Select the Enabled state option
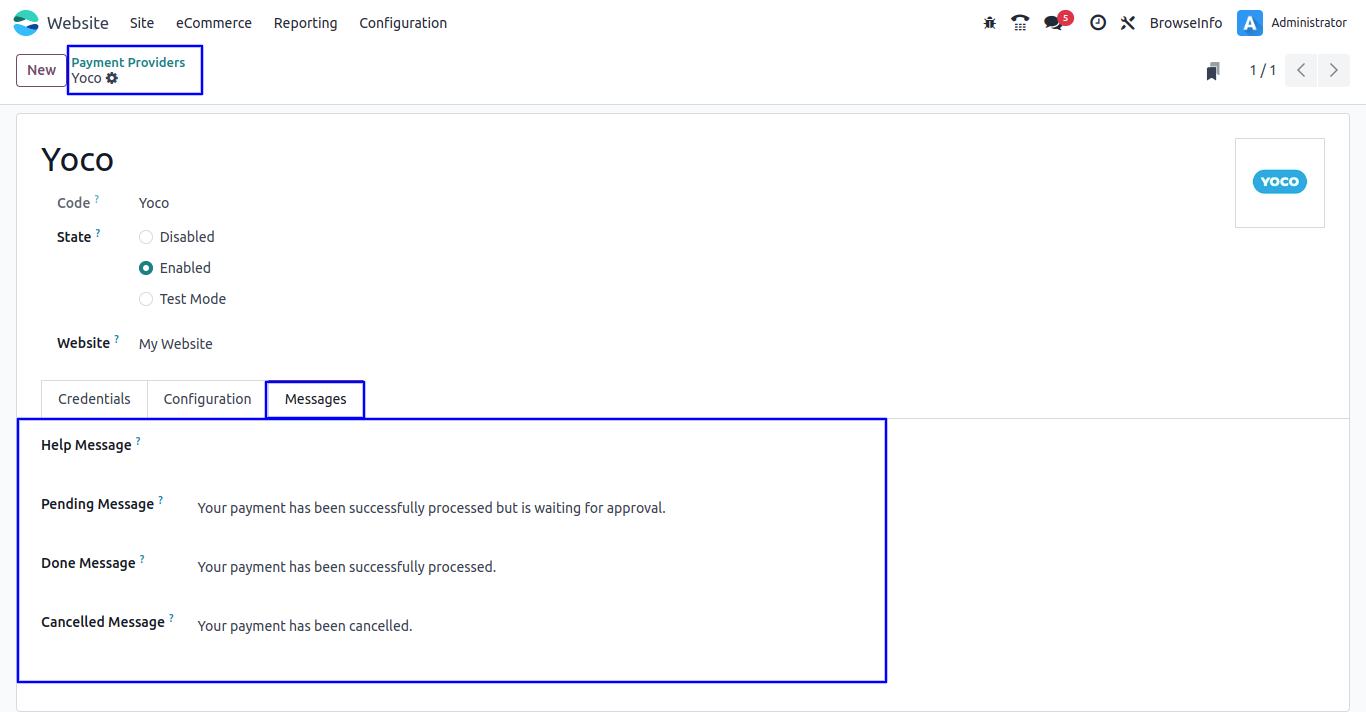 146,268
